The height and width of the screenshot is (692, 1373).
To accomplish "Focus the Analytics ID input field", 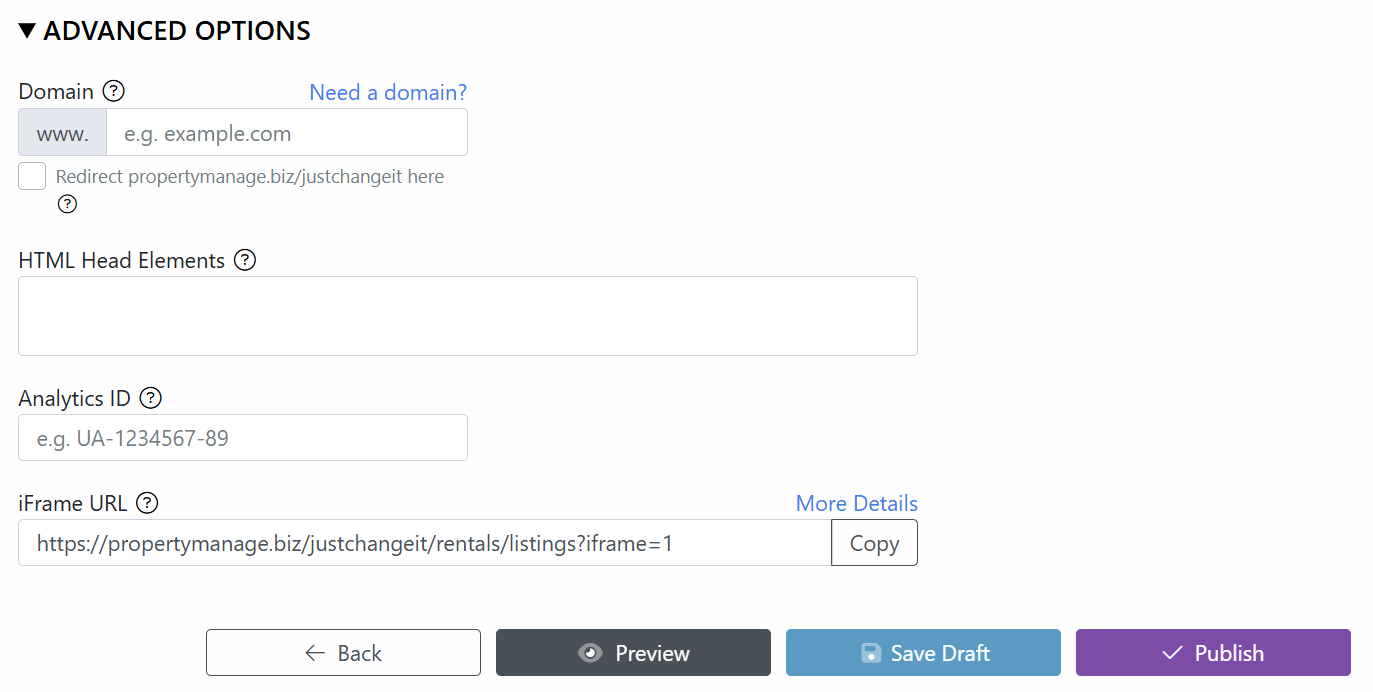I will click(243, 437).
